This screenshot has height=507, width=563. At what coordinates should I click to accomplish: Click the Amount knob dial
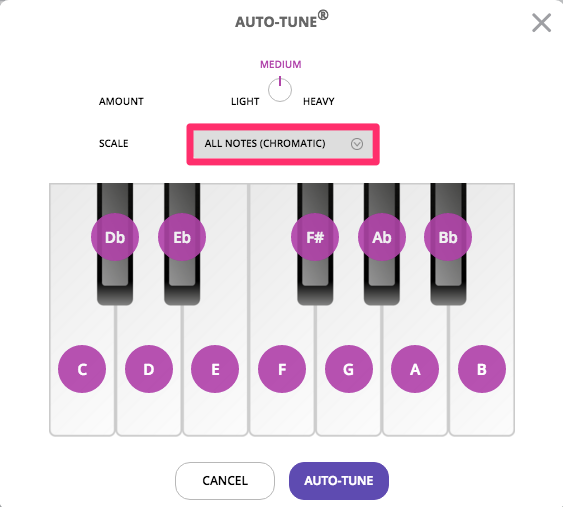click(x=280, y=89)
